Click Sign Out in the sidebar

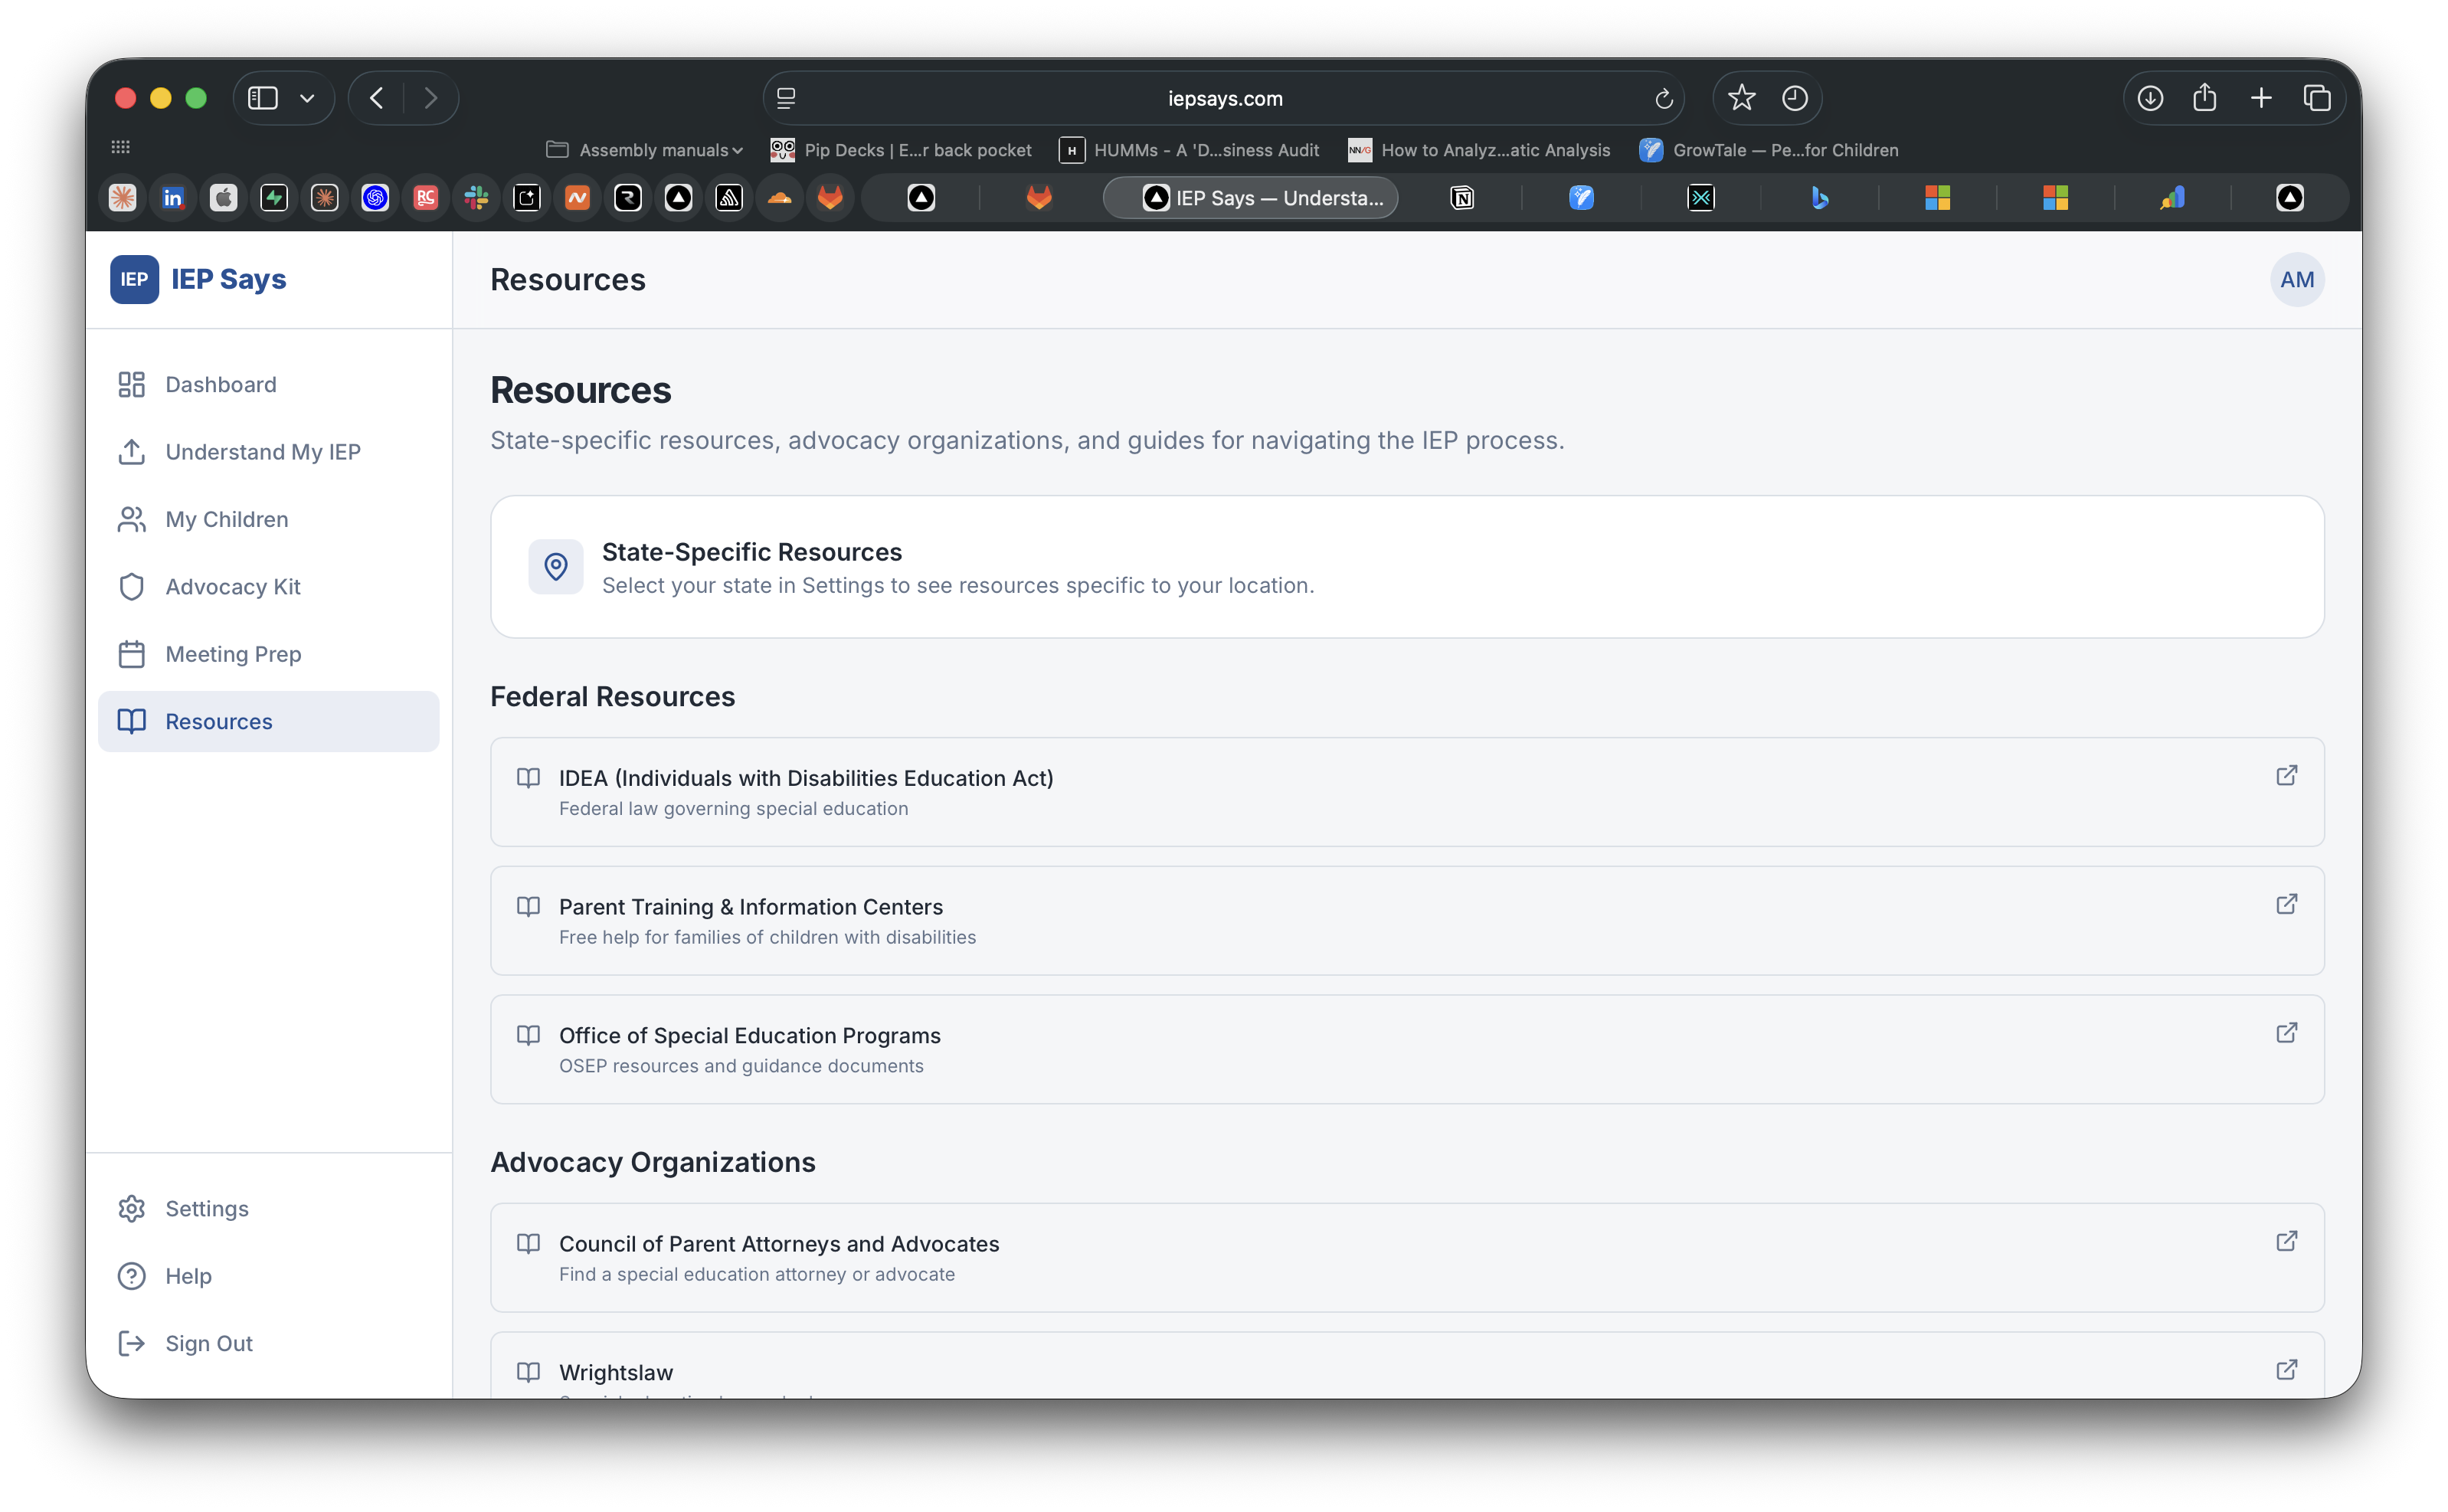tap(208, 1344)
